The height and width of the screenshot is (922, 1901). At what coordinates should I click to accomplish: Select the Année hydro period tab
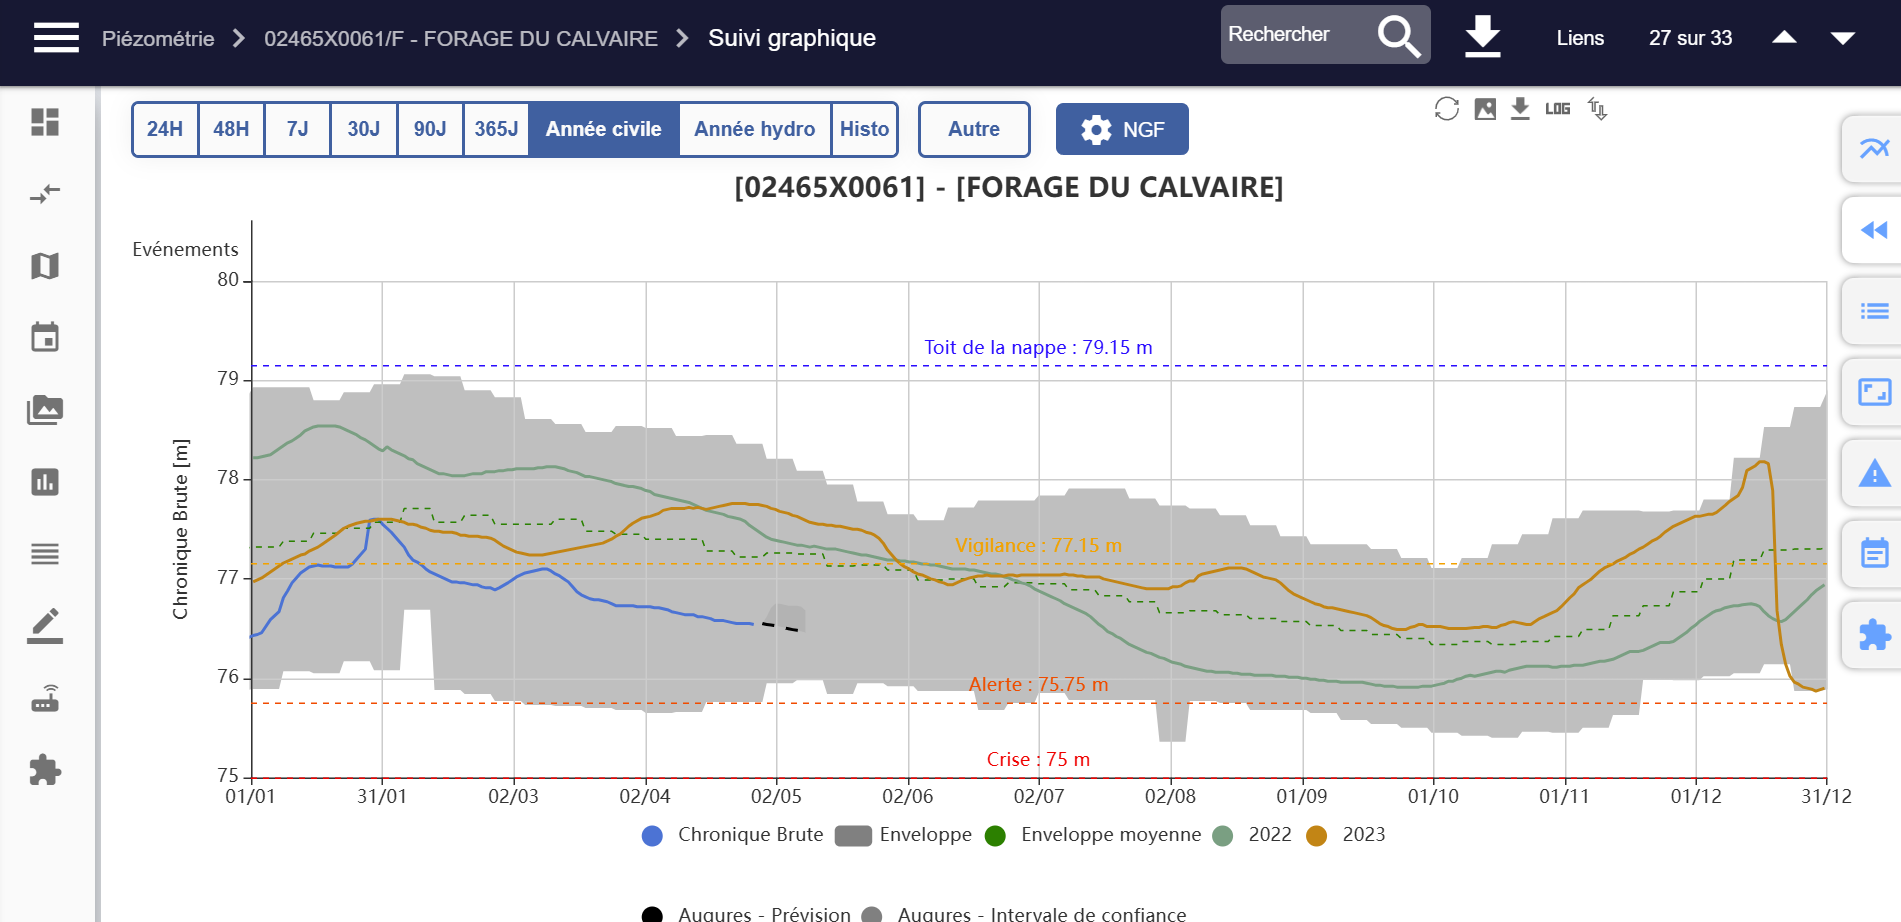click(754, 129)
